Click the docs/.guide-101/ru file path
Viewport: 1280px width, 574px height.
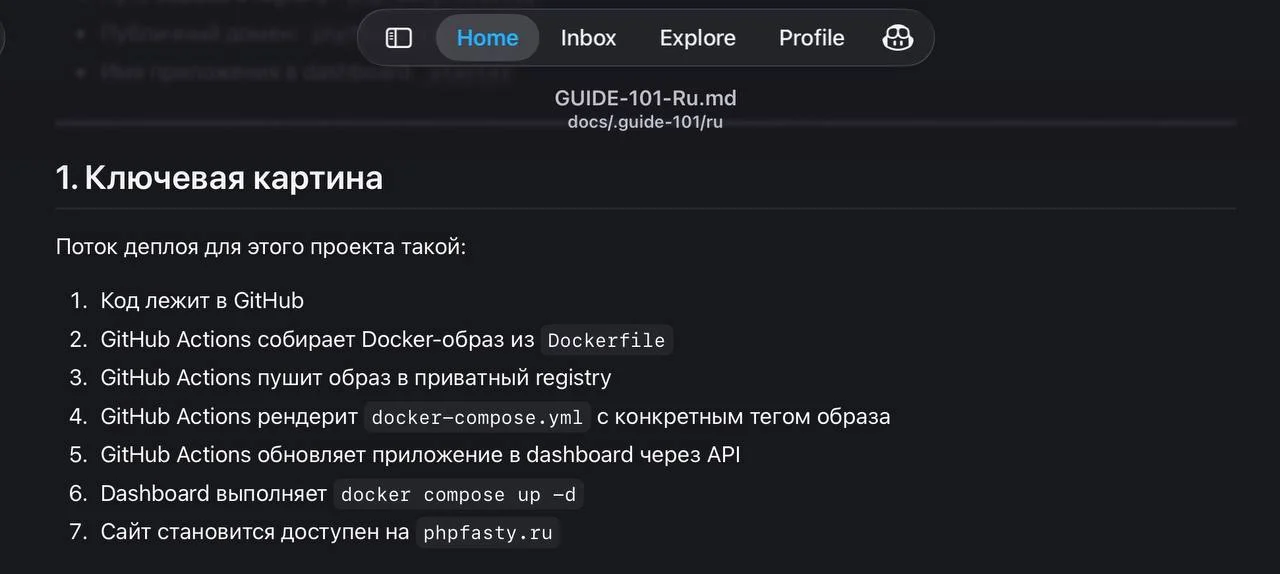[645, 122]
